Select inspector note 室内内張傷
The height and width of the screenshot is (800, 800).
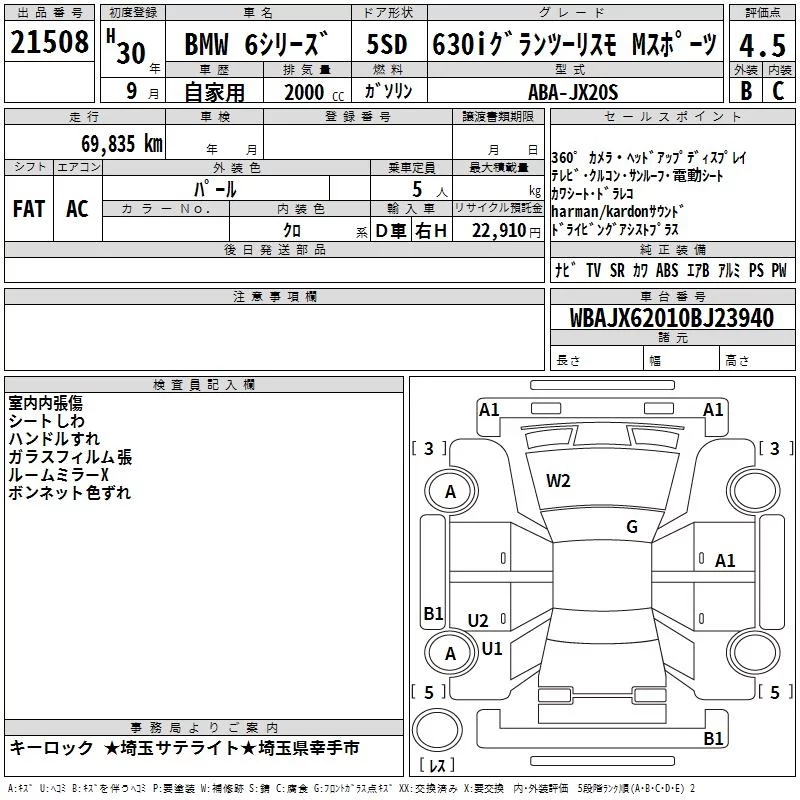[45, 403]
